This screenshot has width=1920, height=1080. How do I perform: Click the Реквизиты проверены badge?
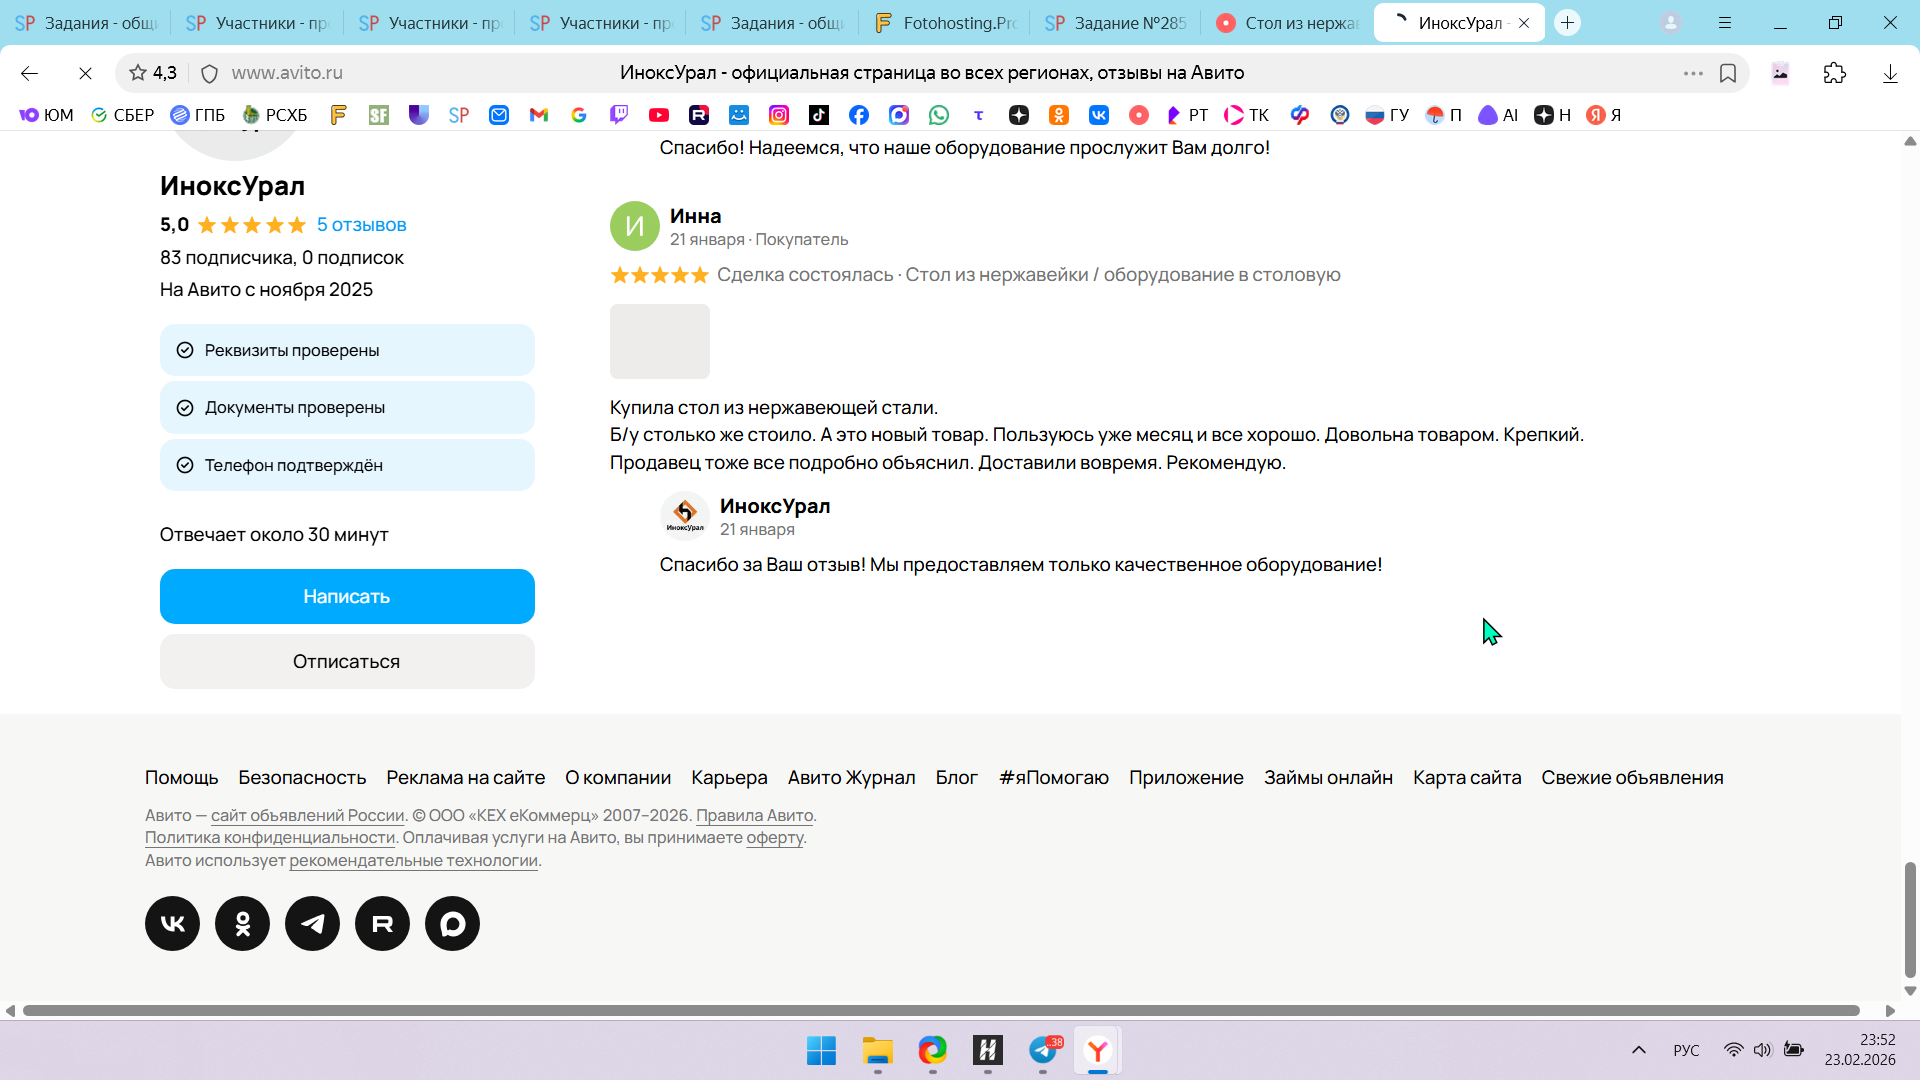347,350
